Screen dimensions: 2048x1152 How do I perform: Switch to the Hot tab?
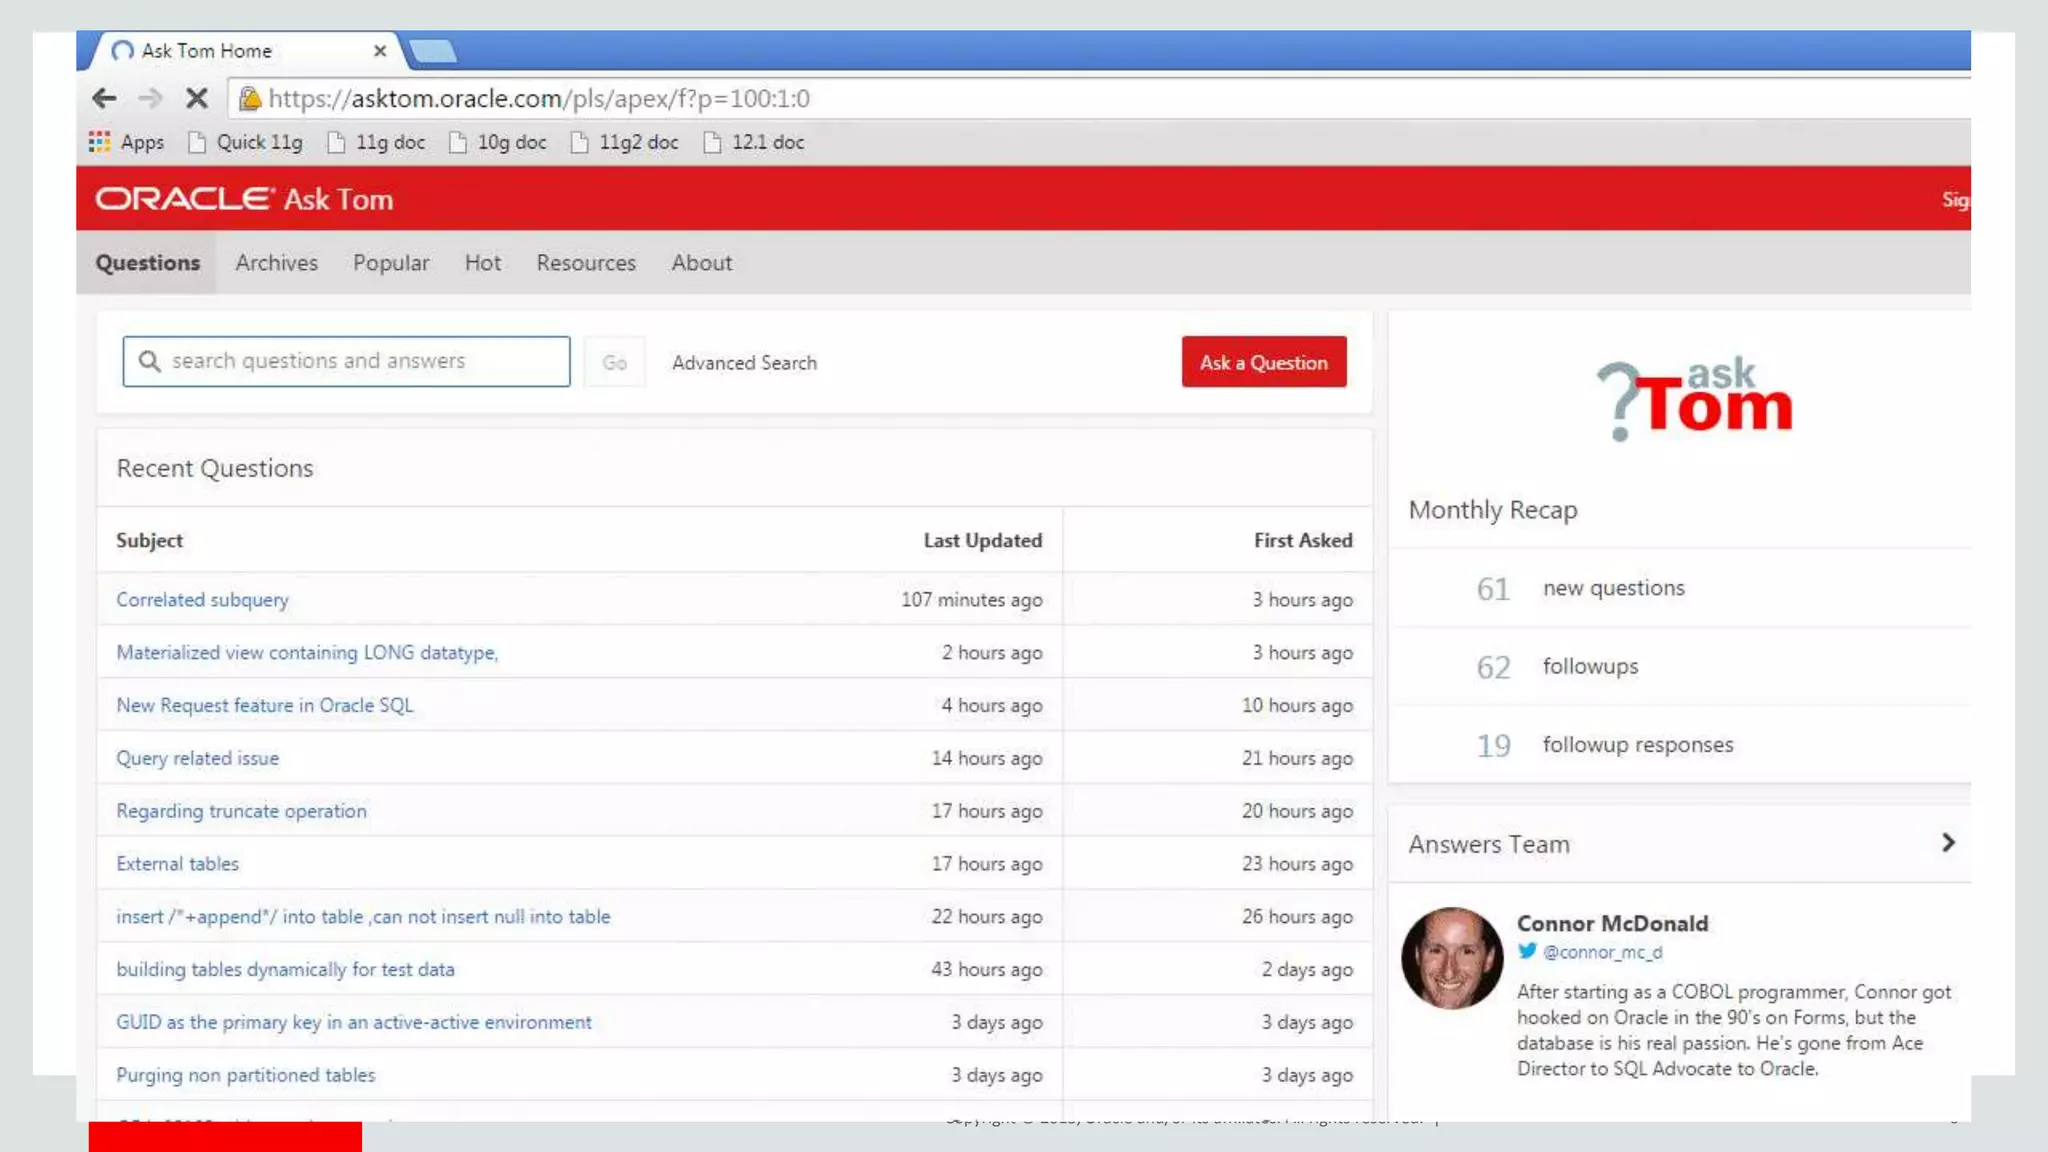coord(482,262)
